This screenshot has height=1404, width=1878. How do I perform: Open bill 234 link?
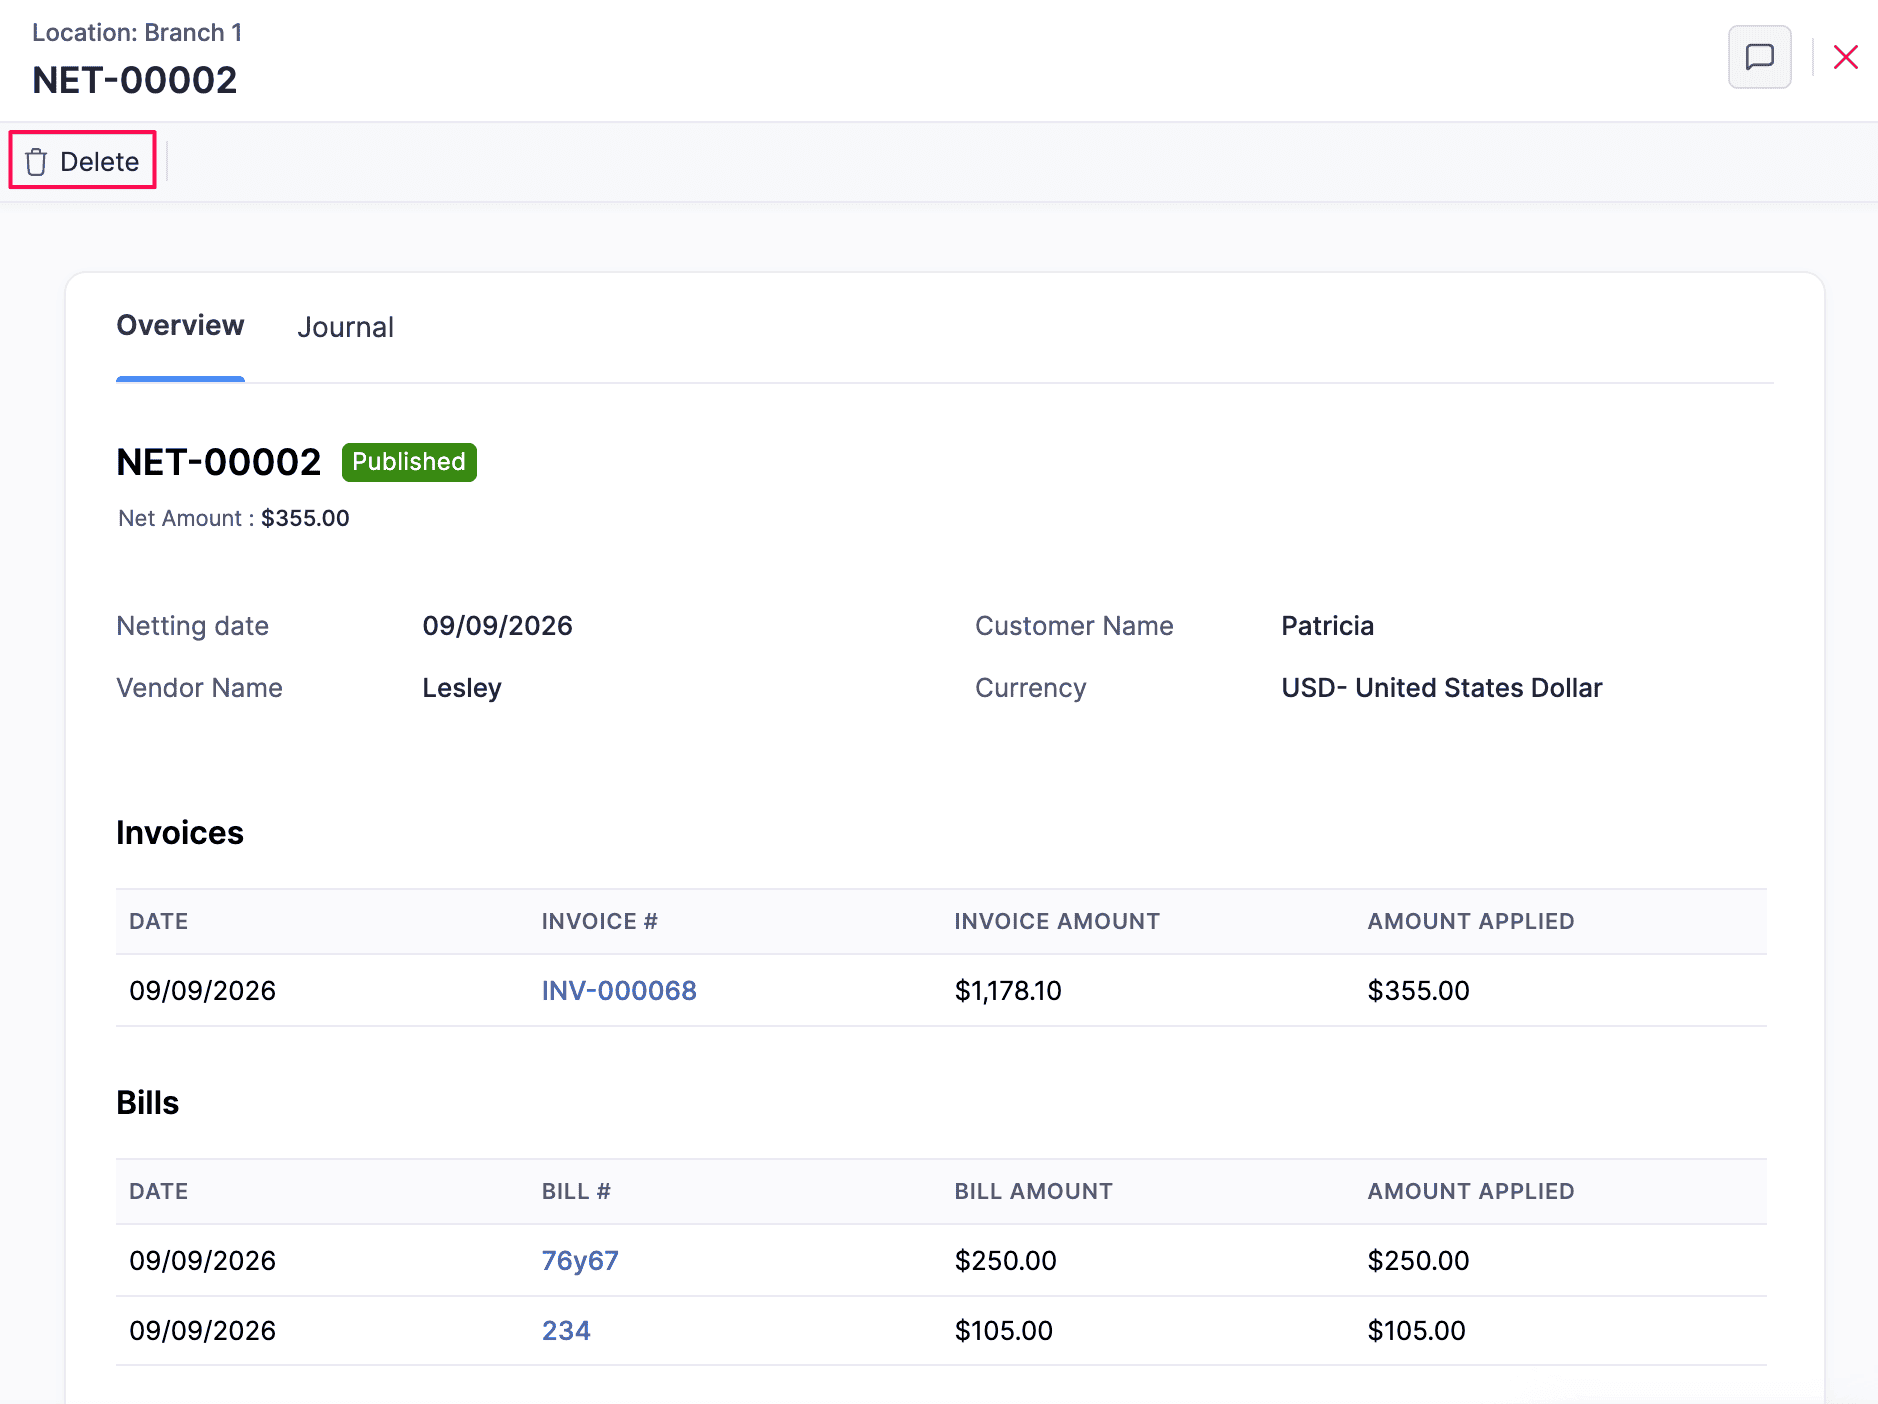[x=566, y=1330]
